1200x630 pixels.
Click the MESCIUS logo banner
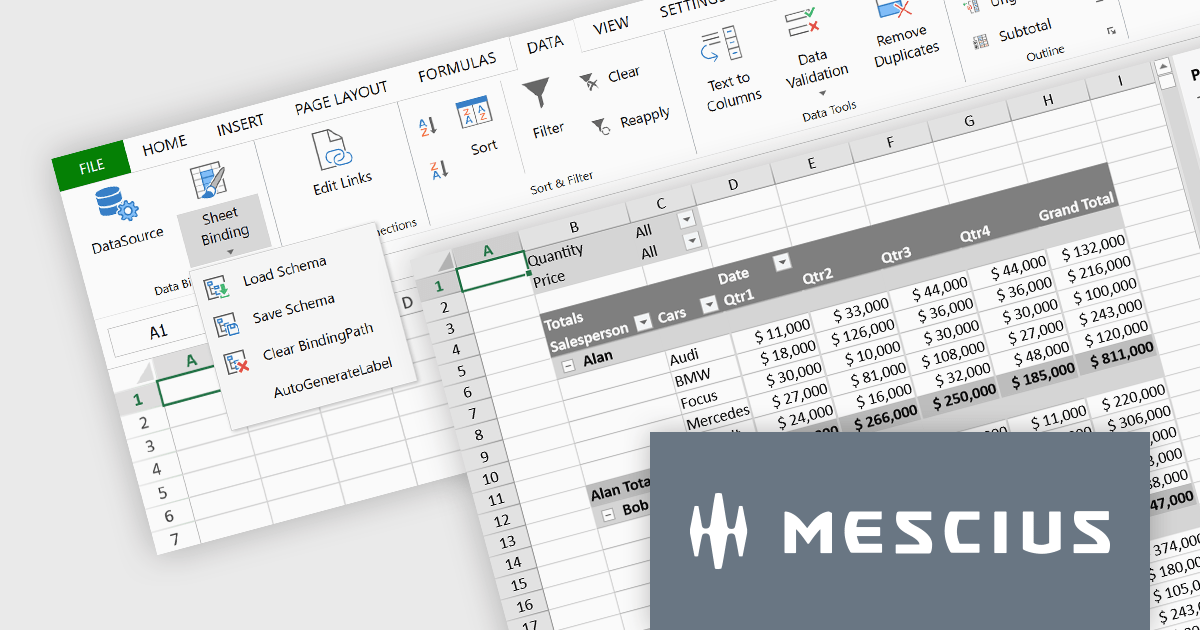click(x=900, y=530)
